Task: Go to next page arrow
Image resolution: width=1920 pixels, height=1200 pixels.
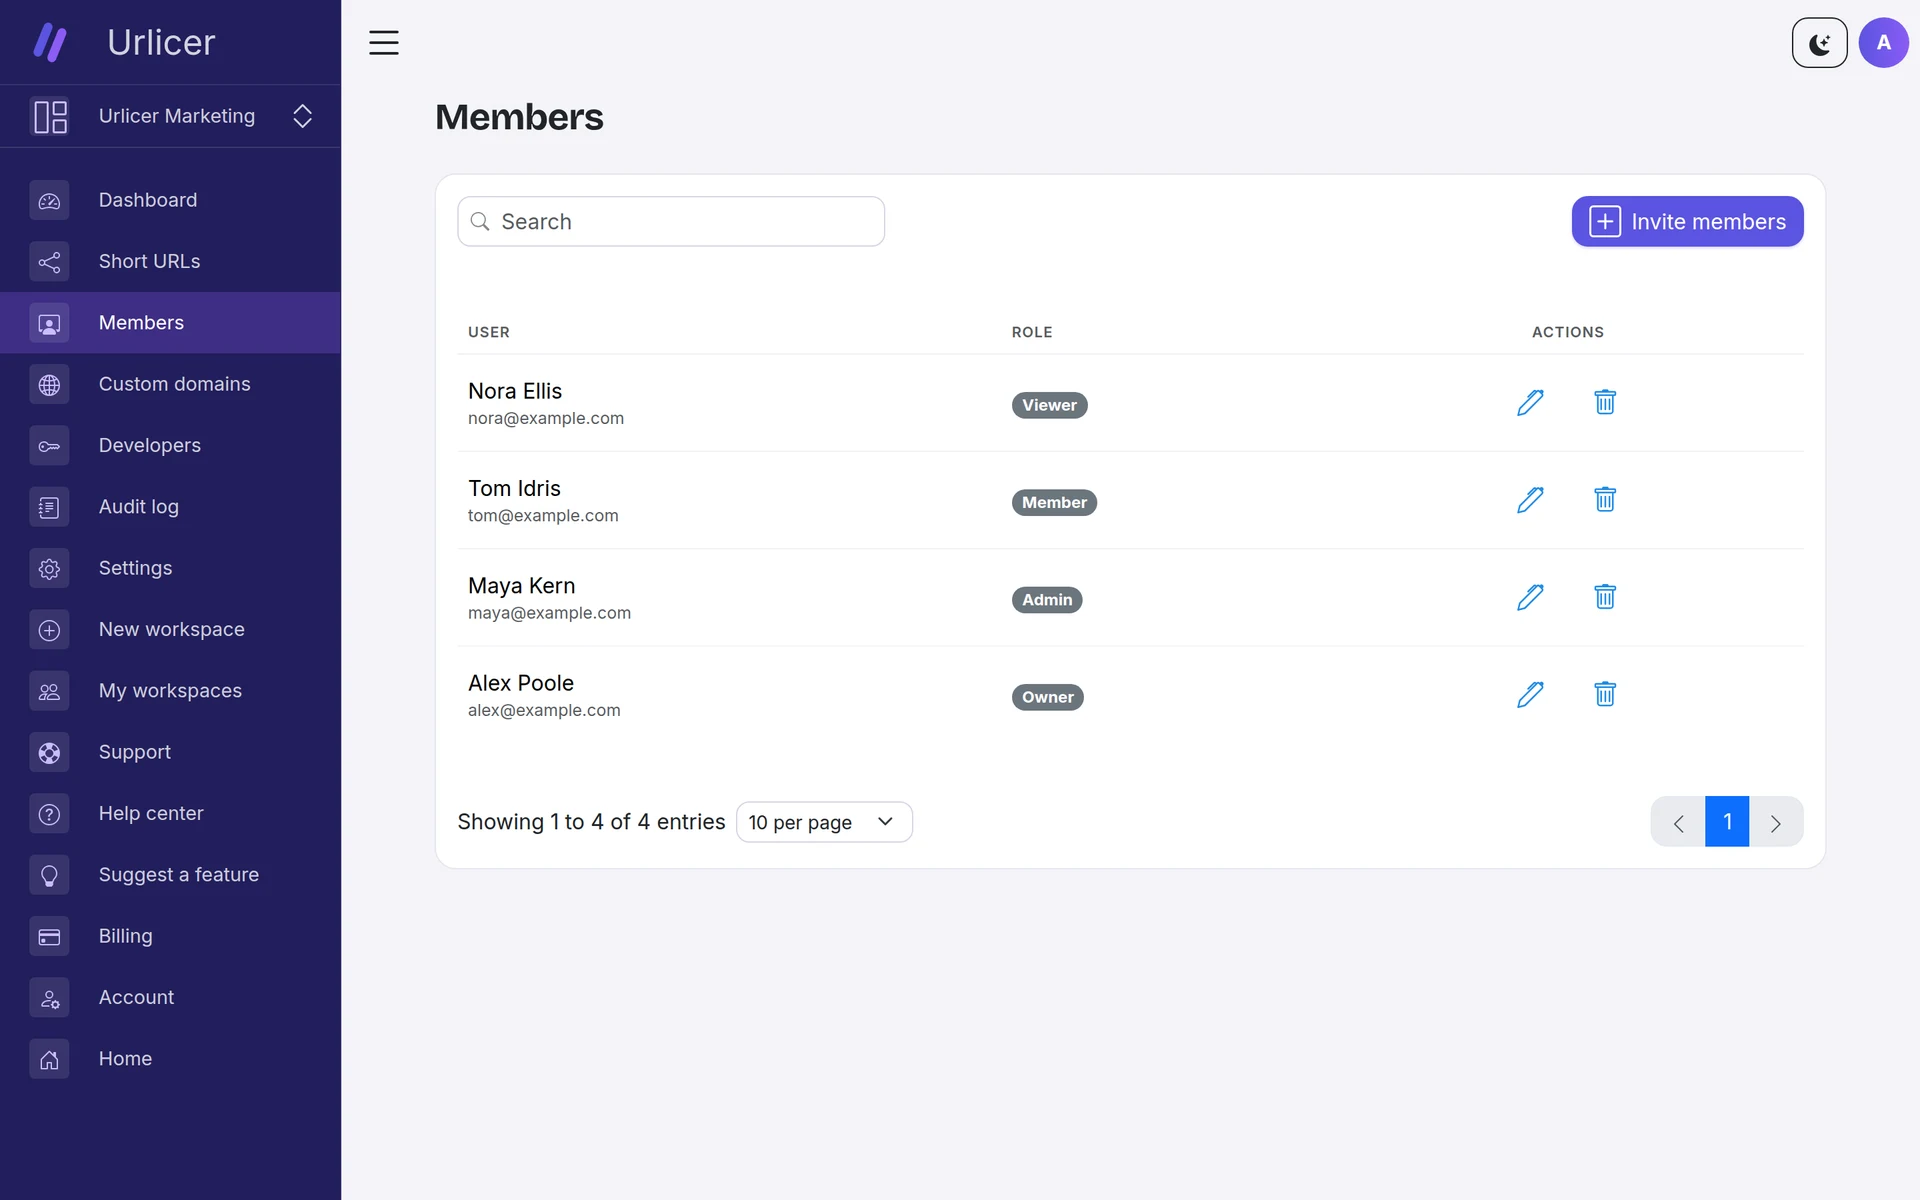Action: coord(1776,822)
